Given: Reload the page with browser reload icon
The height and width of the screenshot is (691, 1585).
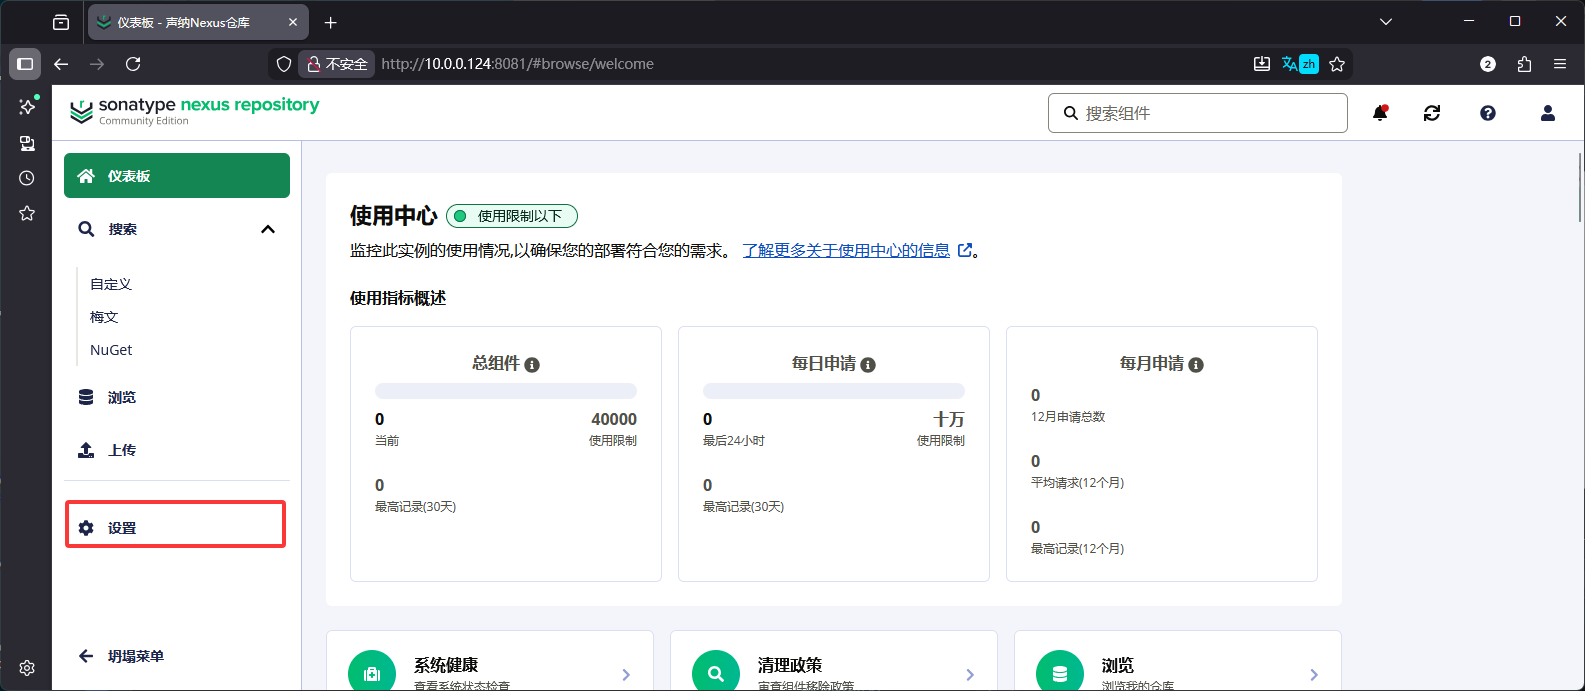Looking at the screenshot, I should click(x=133, y=64).
